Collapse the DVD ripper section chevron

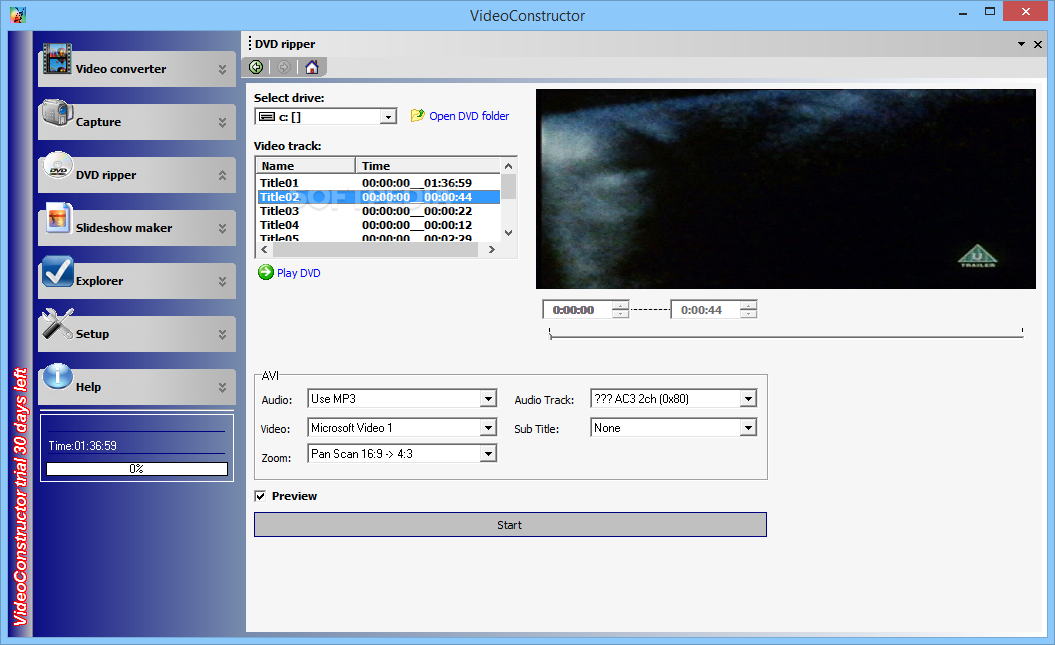point(222,175)
